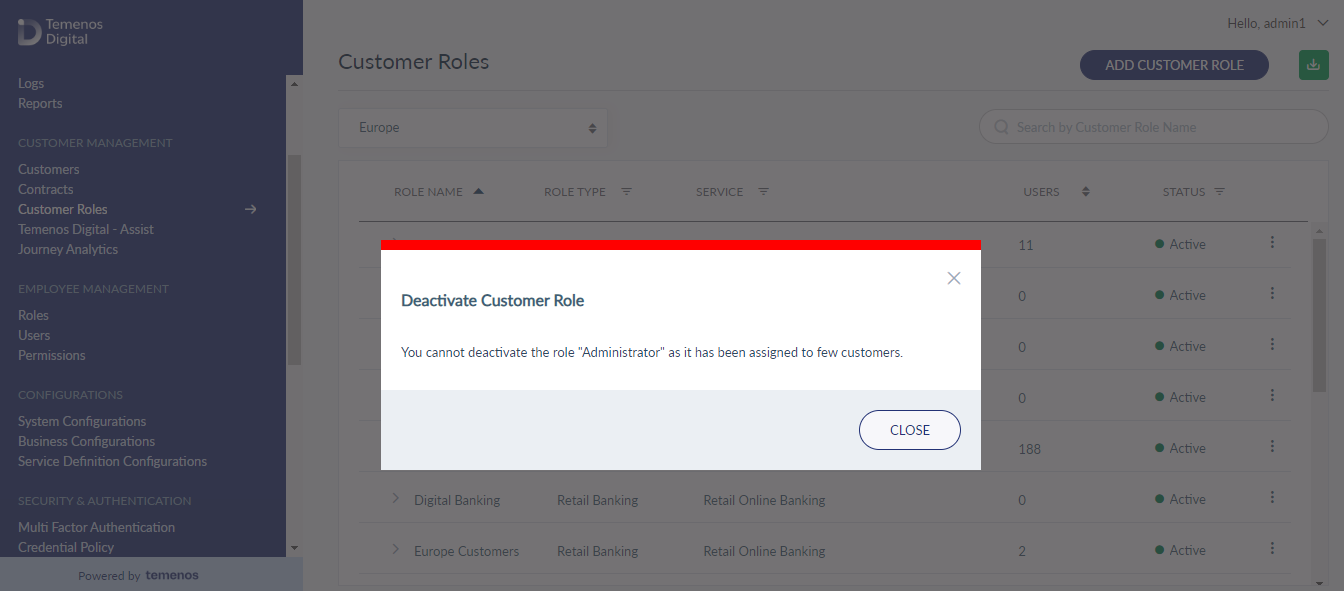Click the Temenos Digital logo
The image size is (1344, 591).
pos(60,31)
